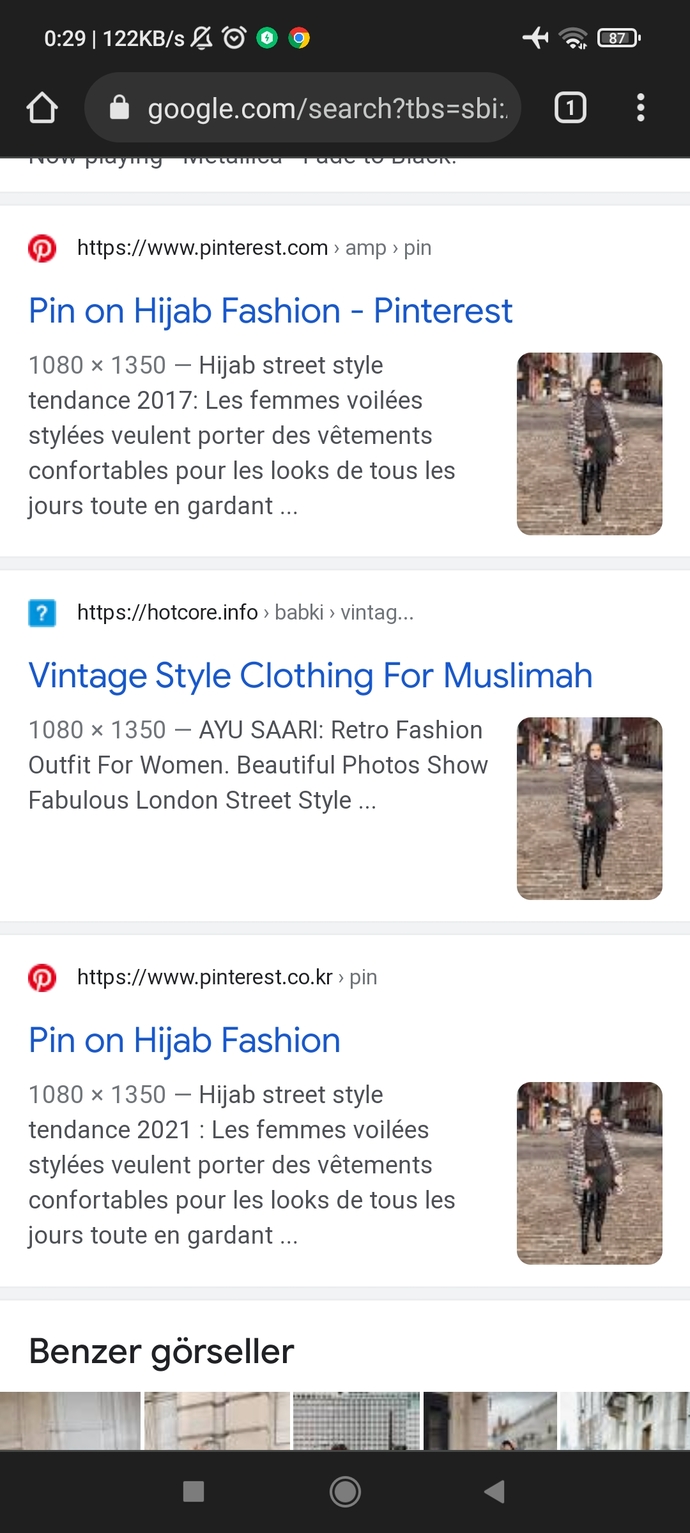The width and height of the screenshot is (690, 1533).
Task: Tap the Pinterest favicon of first result
Action: [x=42, y=248]
